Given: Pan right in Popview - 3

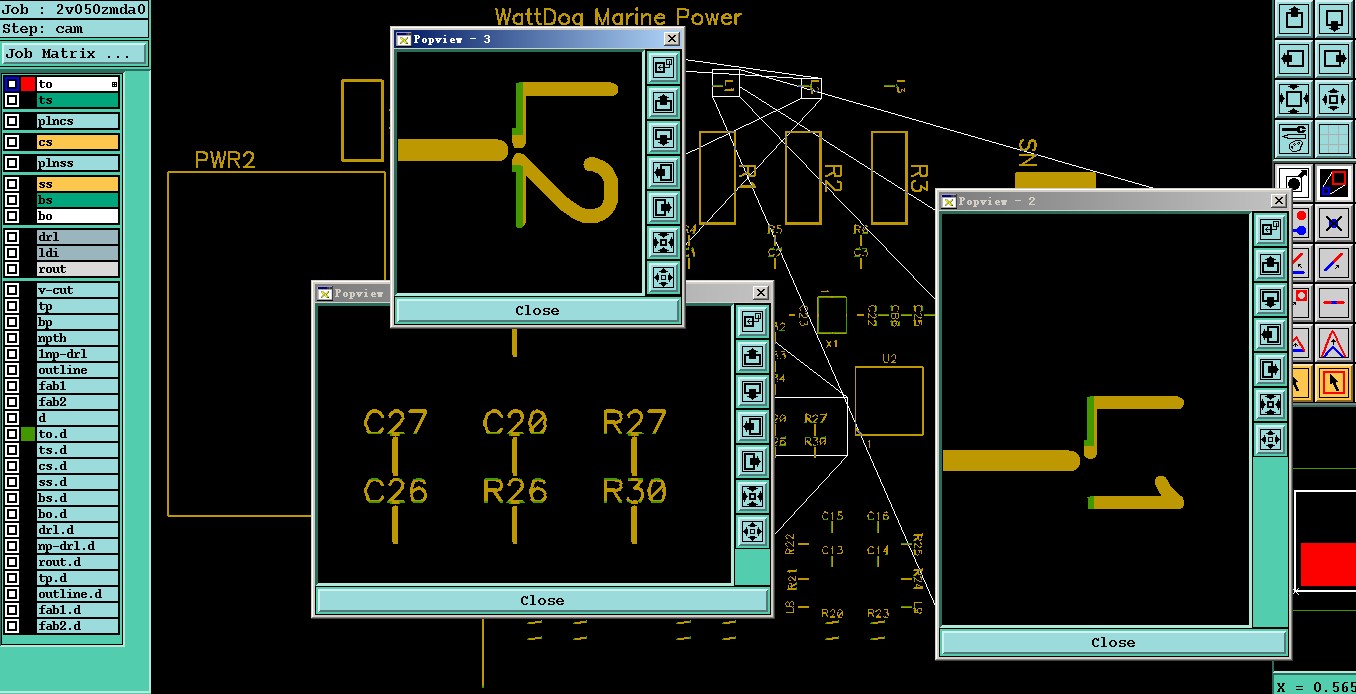Looking at the screenshot, I should click(x=663, y=207).
